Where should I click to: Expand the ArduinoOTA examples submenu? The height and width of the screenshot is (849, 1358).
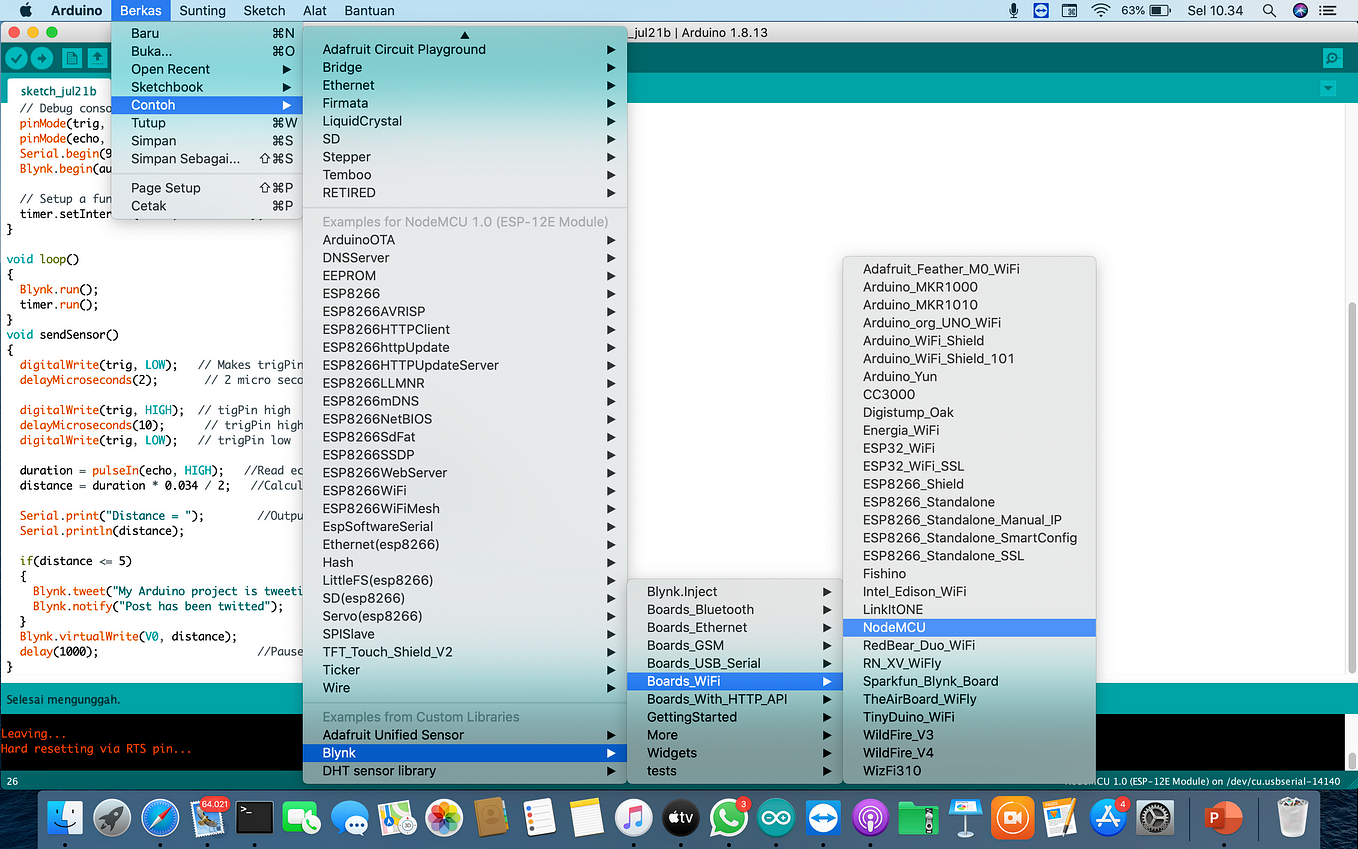(x=465, y=240)
